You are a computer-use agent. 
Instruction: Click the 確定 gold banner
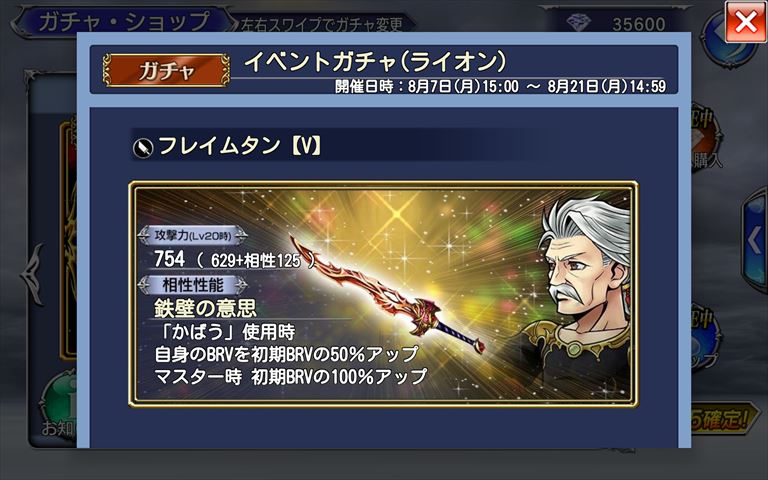coord(722,419)
